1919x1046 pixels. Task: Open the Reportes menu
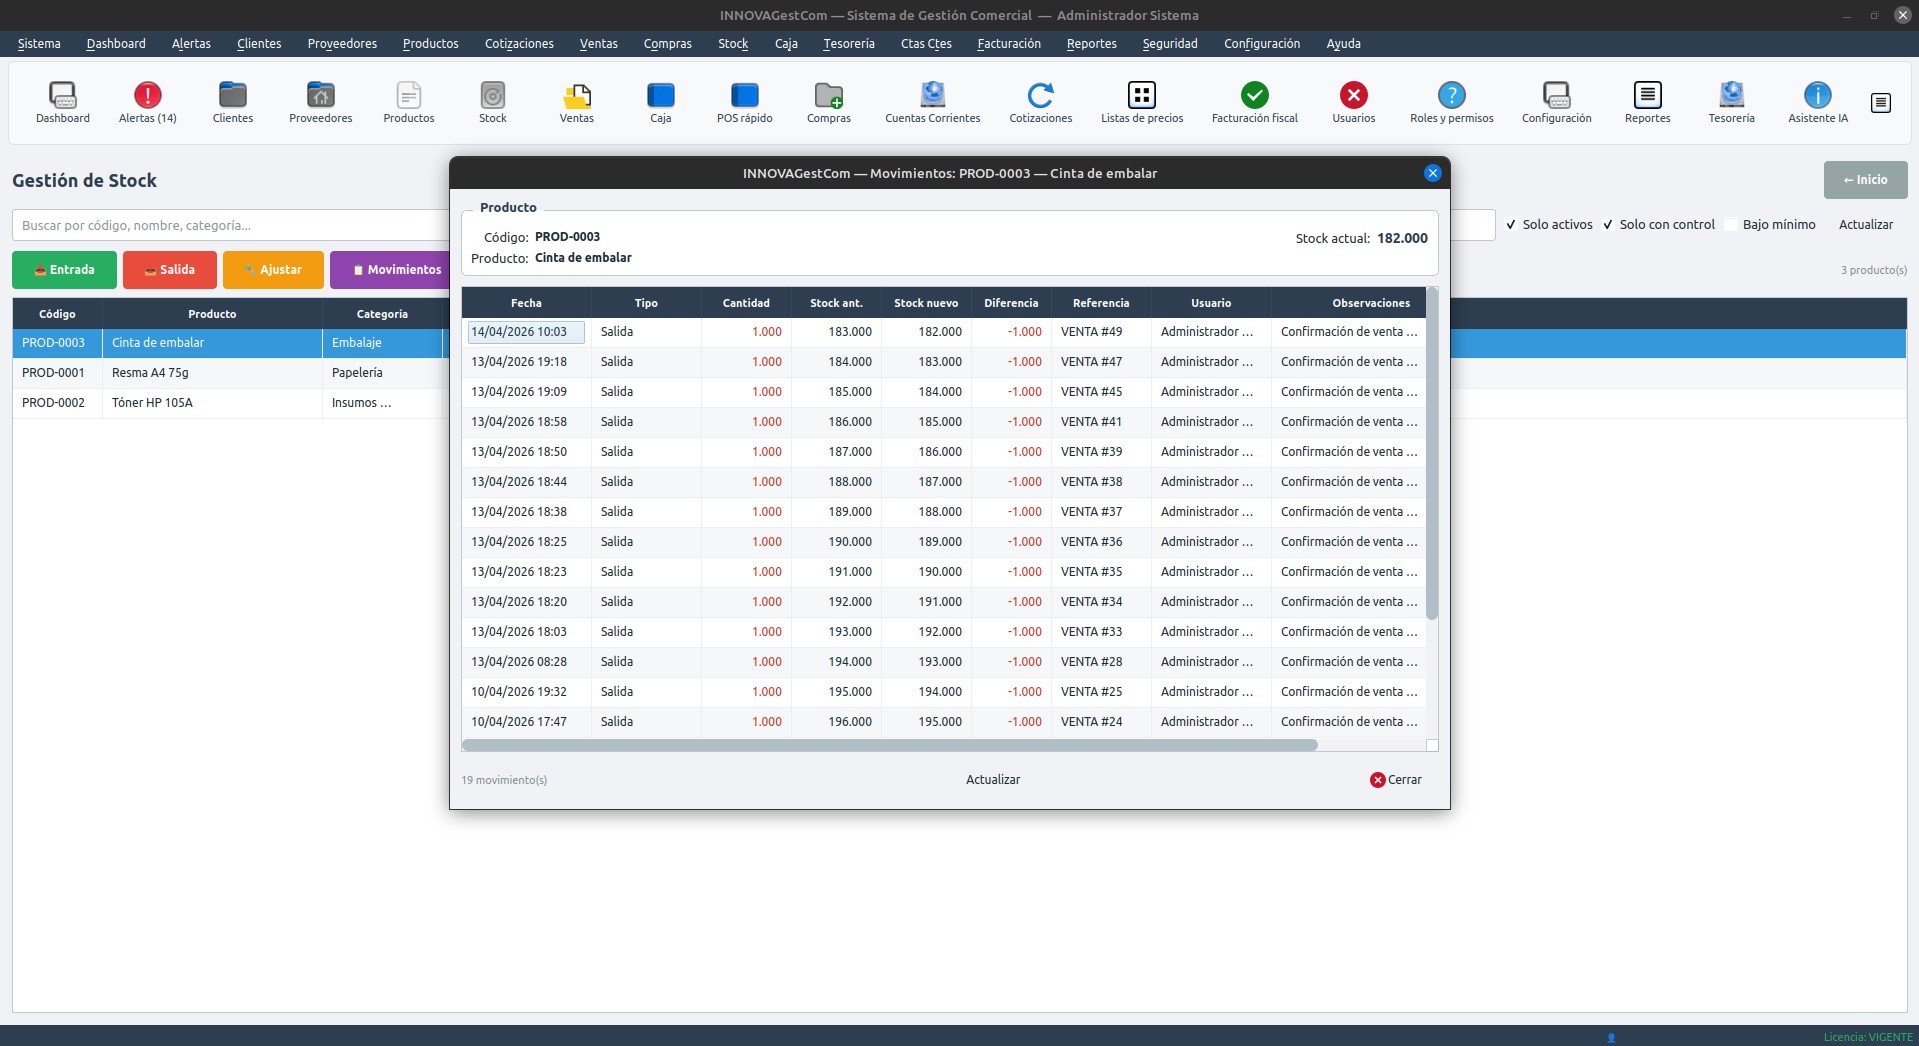(1091, 44)
